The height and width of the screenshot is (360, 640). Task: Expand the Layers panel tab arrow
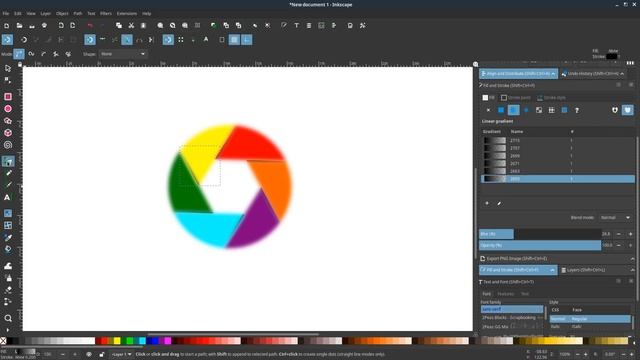632,270
